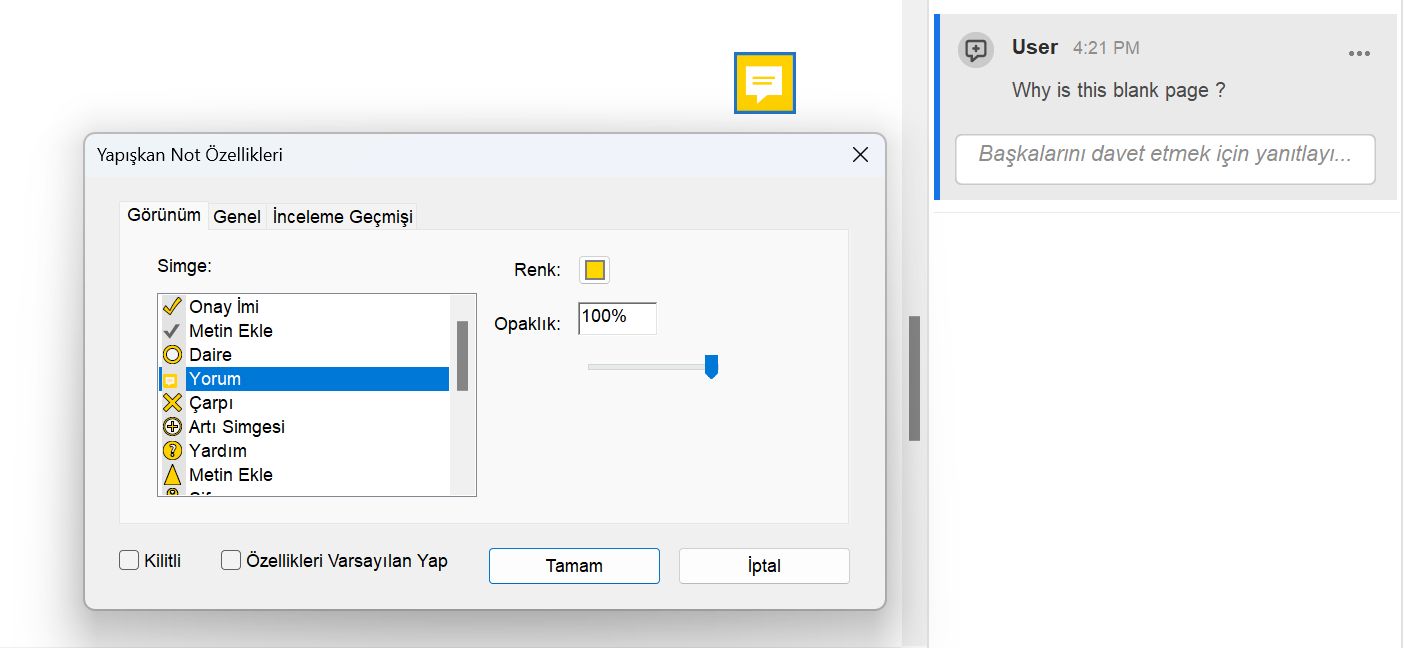The image size is (1405, 648).
Task: Click the Opaklık slider handle
Action: click(711, 367)
